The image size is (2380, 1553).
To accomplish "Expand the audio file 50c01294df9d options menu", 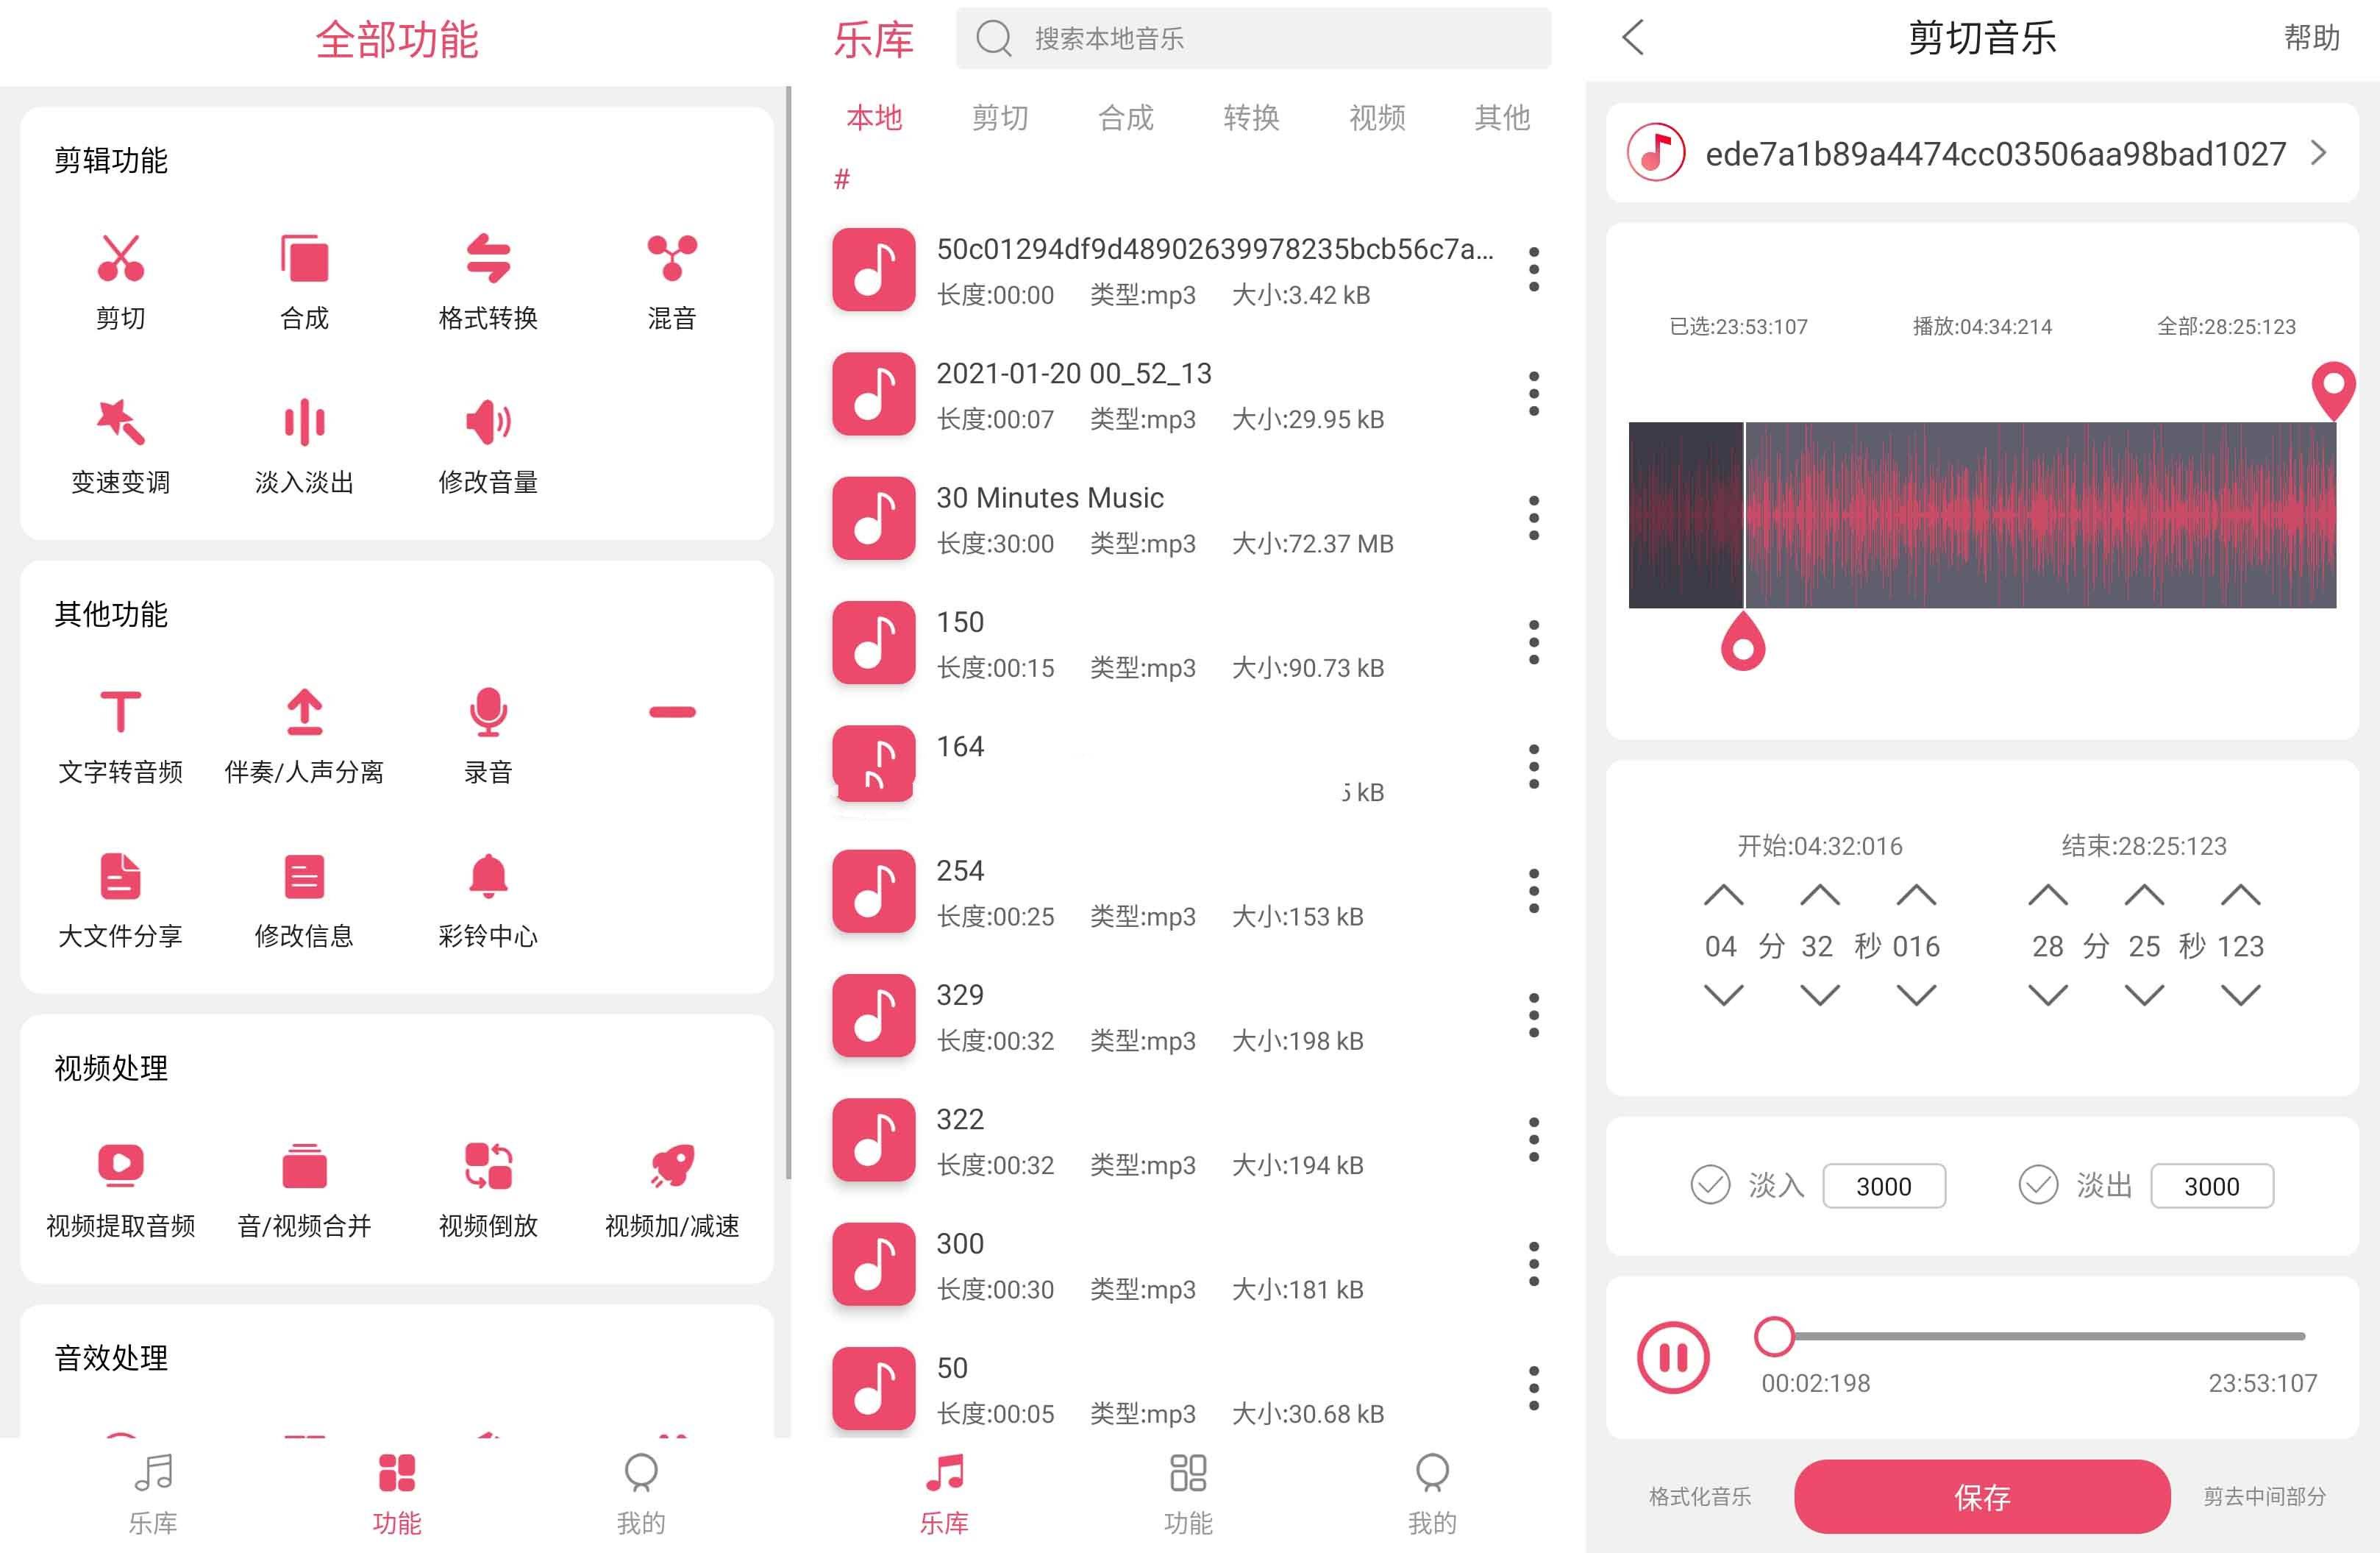I will 1537,269.
